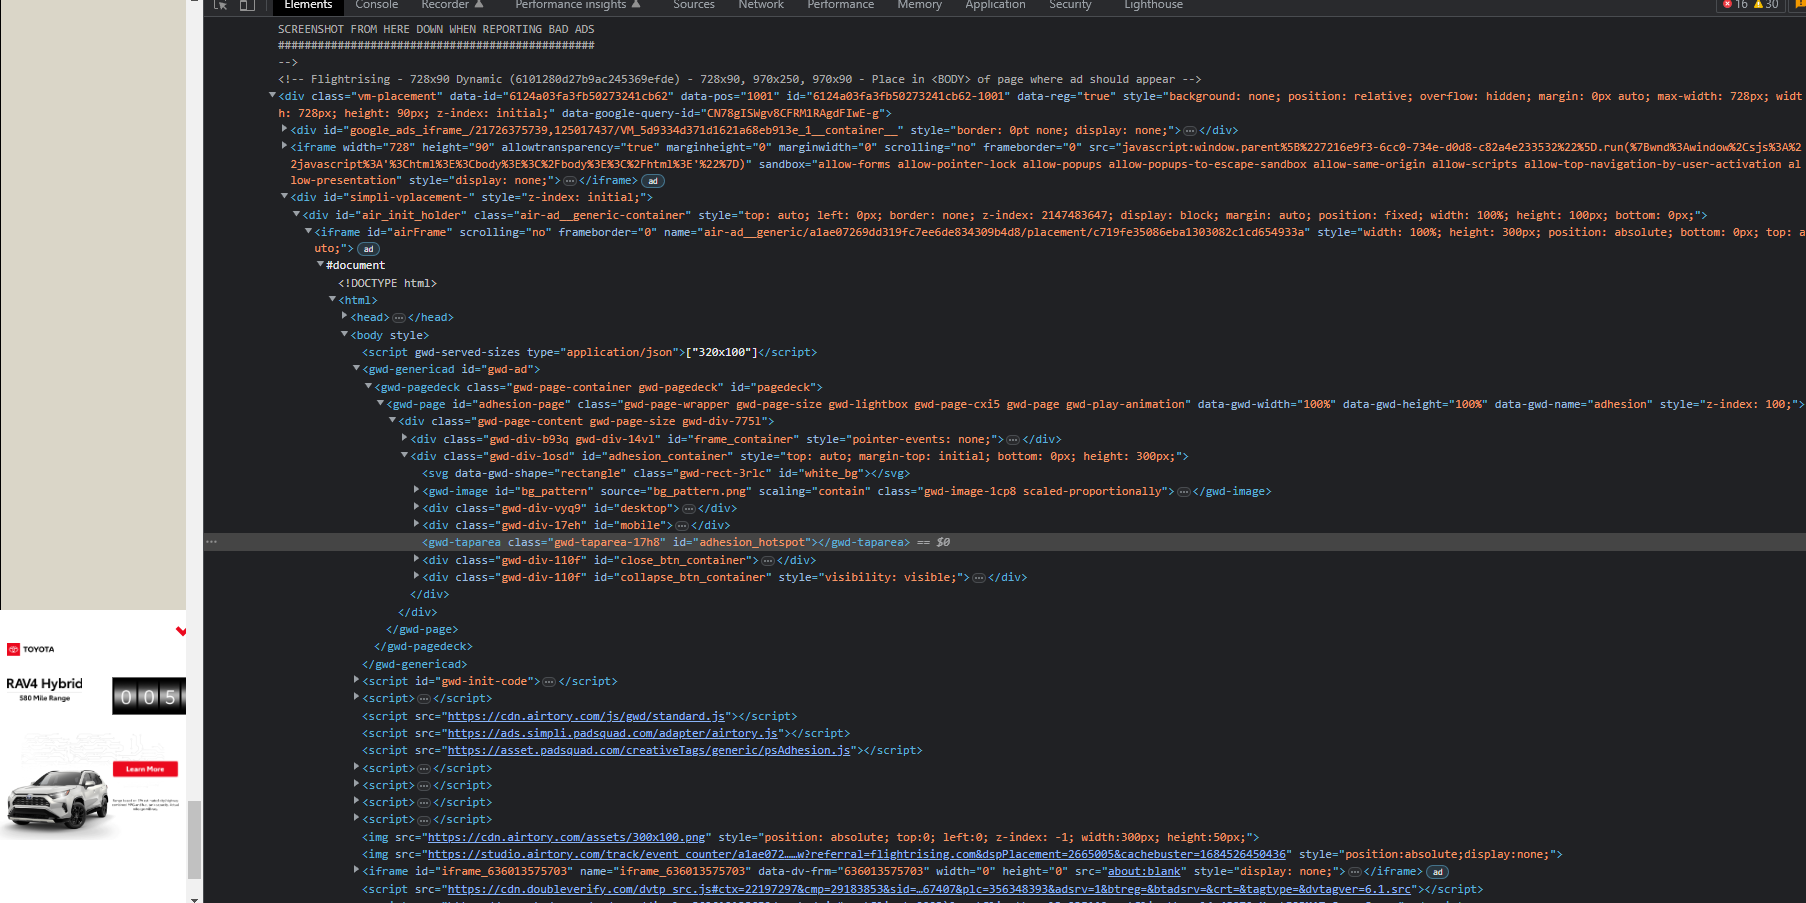Screen dimensions: 1806x903
Task: Collapse the gwd-genericad node
Action: pos(356,369)
